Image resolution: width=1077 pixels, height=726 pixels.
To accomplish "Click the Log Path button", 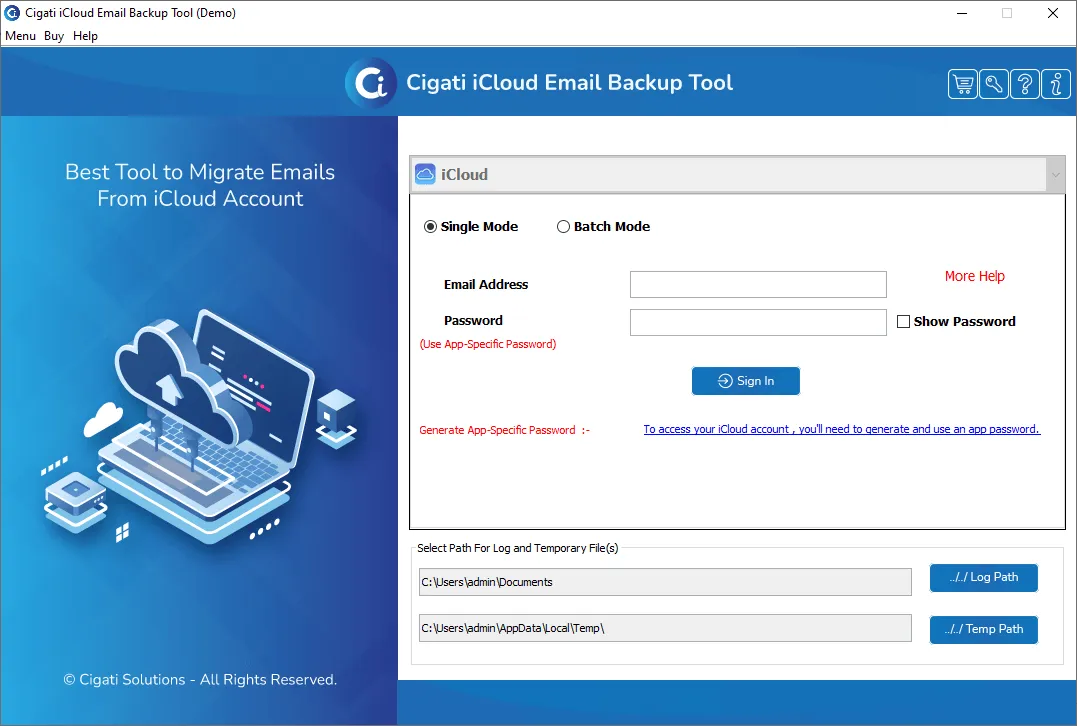I will tap(983, 577).
